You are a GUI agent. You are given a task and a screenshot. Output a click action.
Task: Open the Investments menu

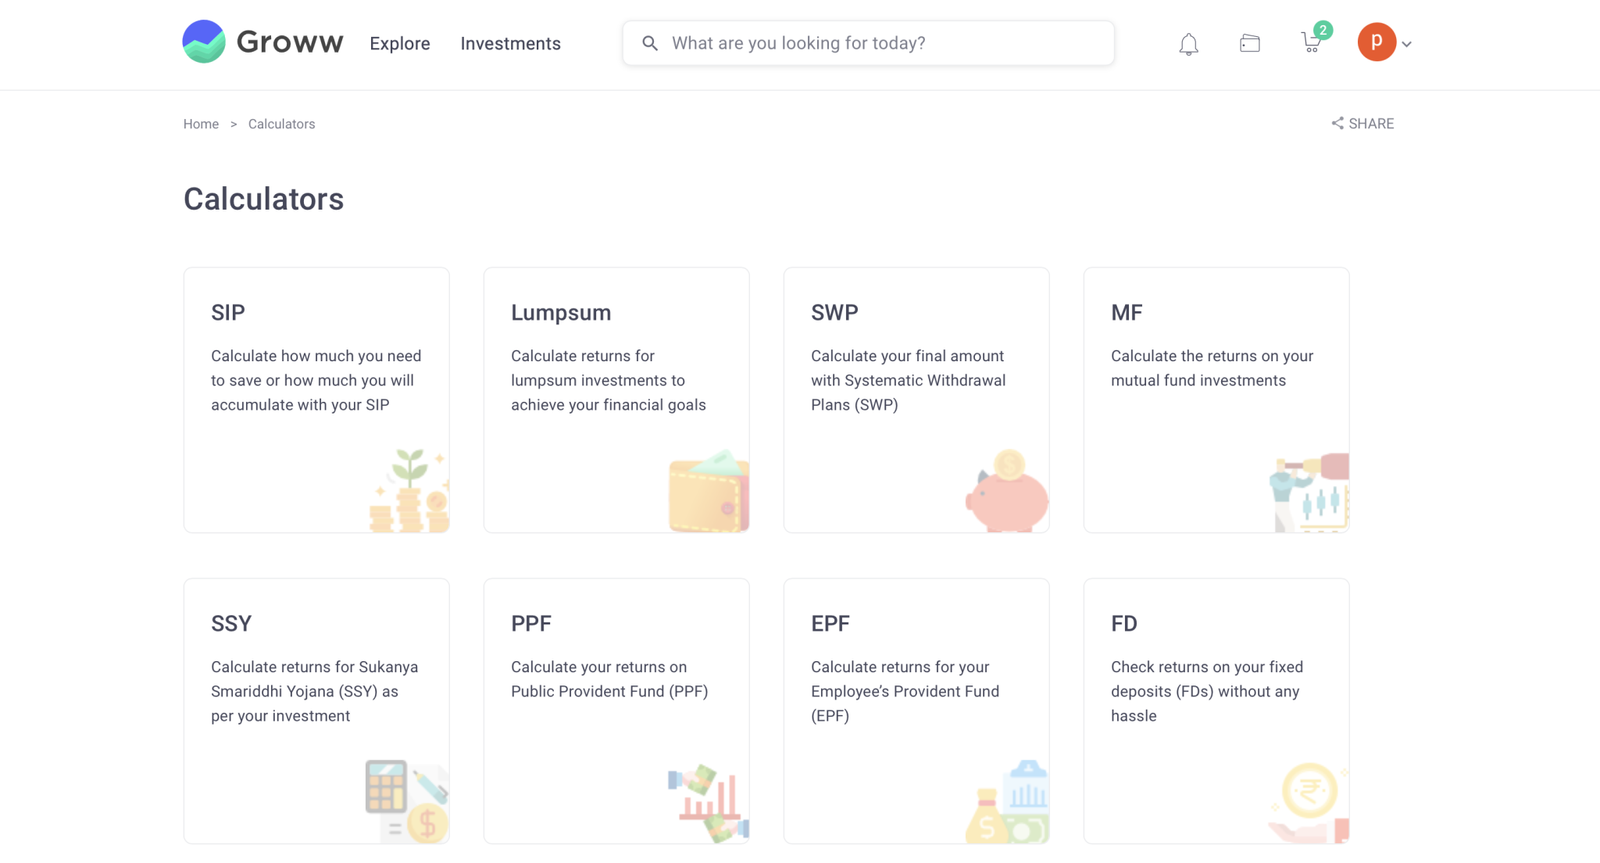pyautogui.click(x=510, y=43)
